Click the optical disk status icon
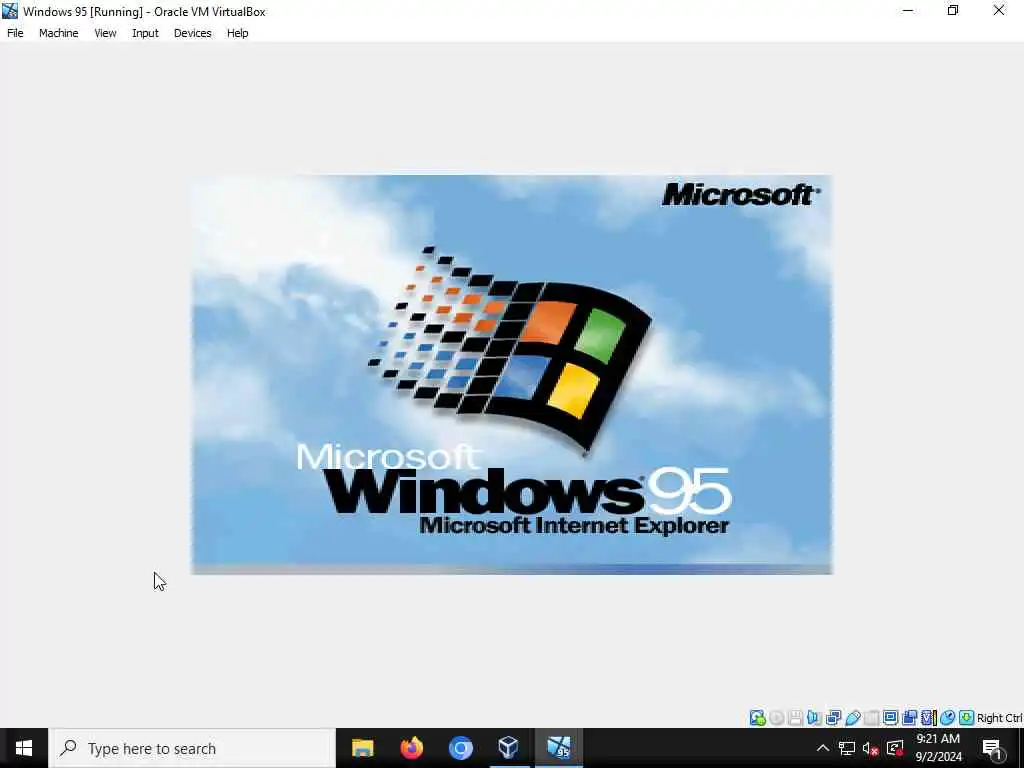The width and height of the screenshot is (1024, 768). click(776, 718)
